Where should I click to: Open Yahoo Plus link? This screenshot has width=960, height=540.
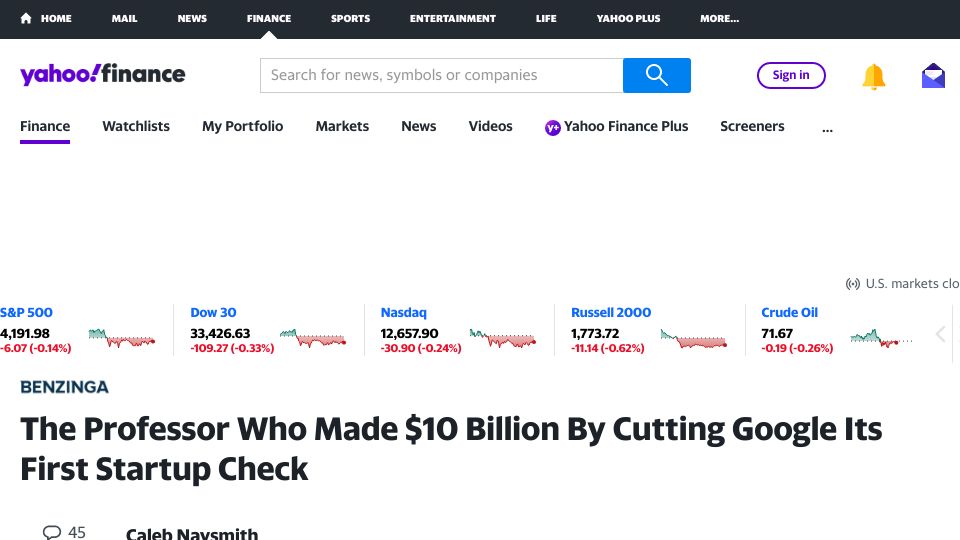(x=628, y=18)
